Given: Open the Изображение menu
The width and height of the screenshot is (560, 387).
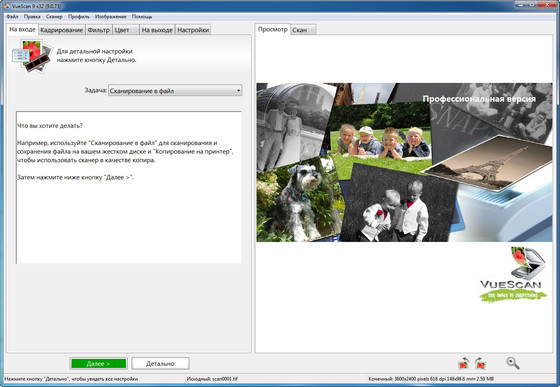Looking at the screenshot, I should [110, 16].
